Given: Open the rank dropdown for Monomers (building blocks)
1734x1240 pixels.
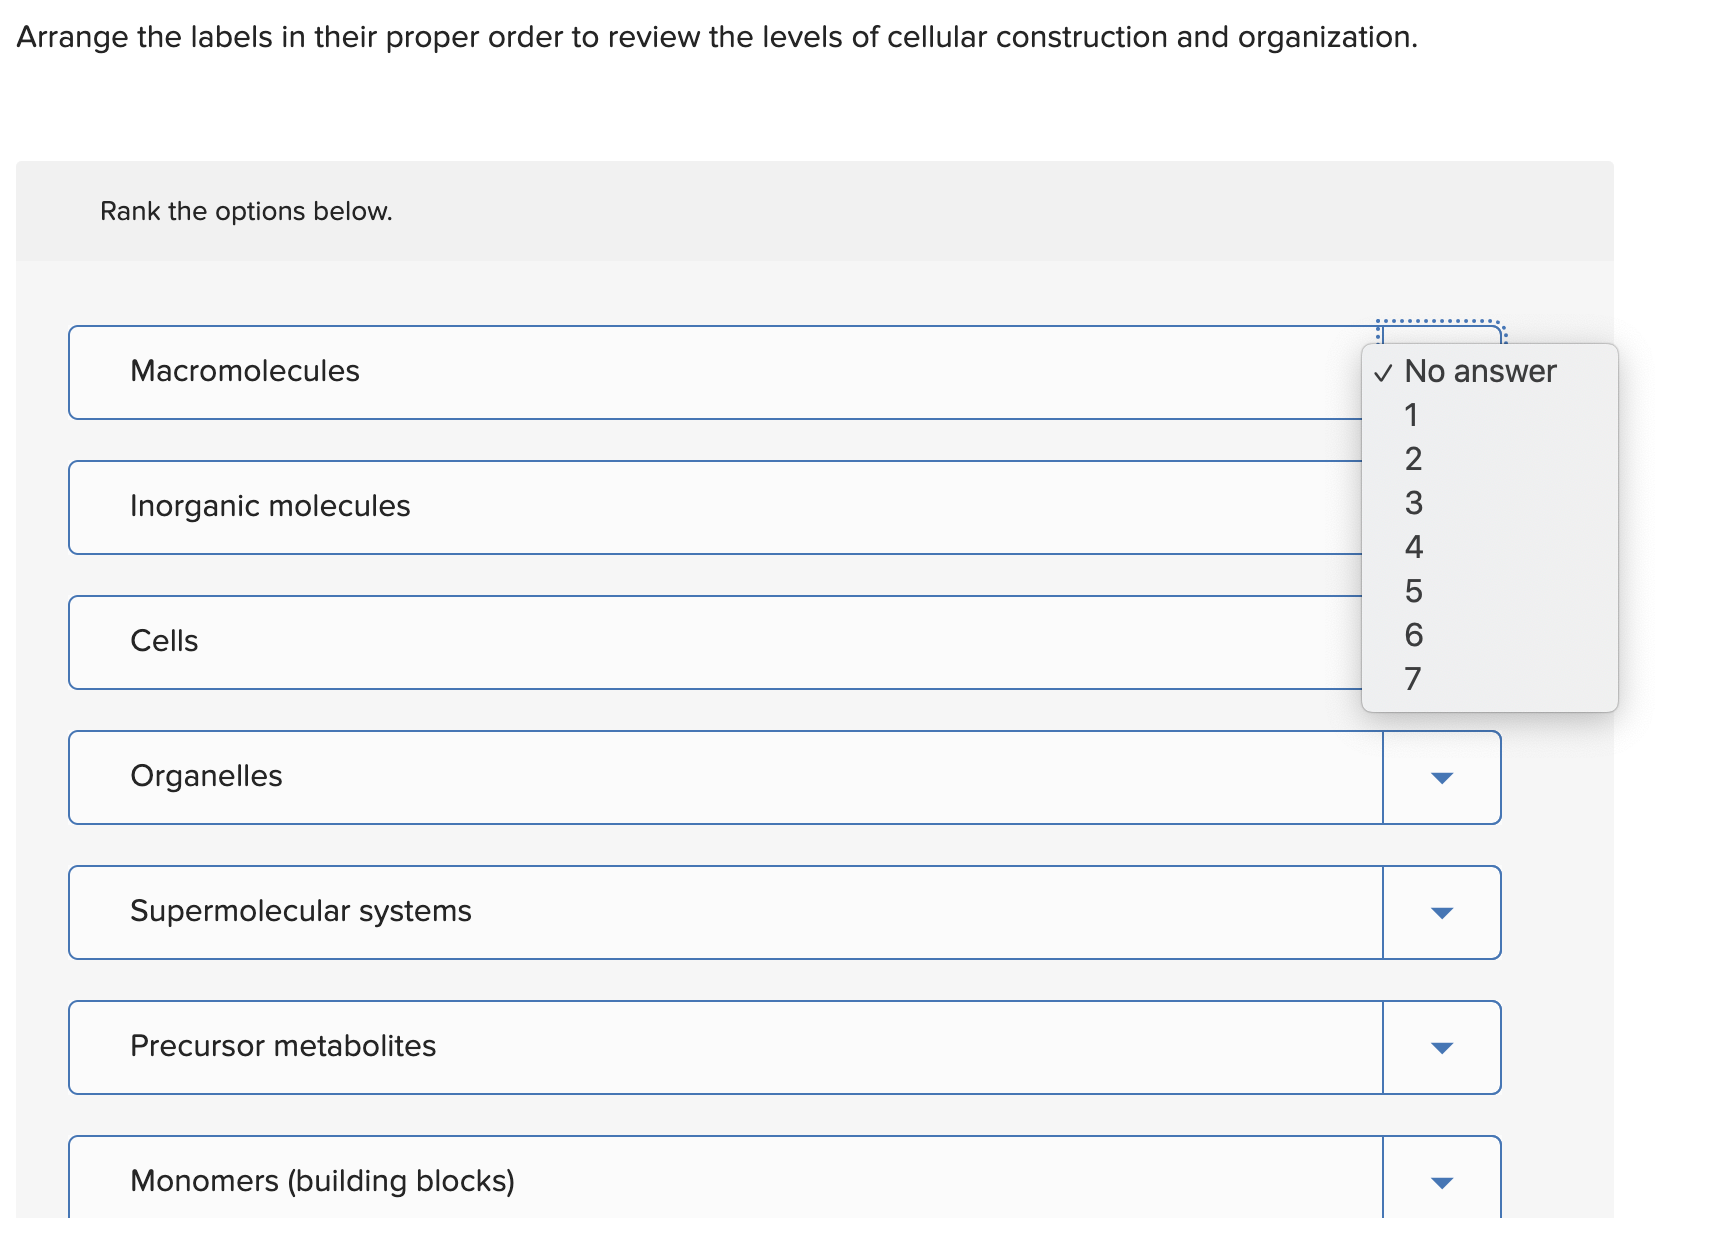Looking at the screenshot, I should pyautogui.click(x=1441, y=1182).
